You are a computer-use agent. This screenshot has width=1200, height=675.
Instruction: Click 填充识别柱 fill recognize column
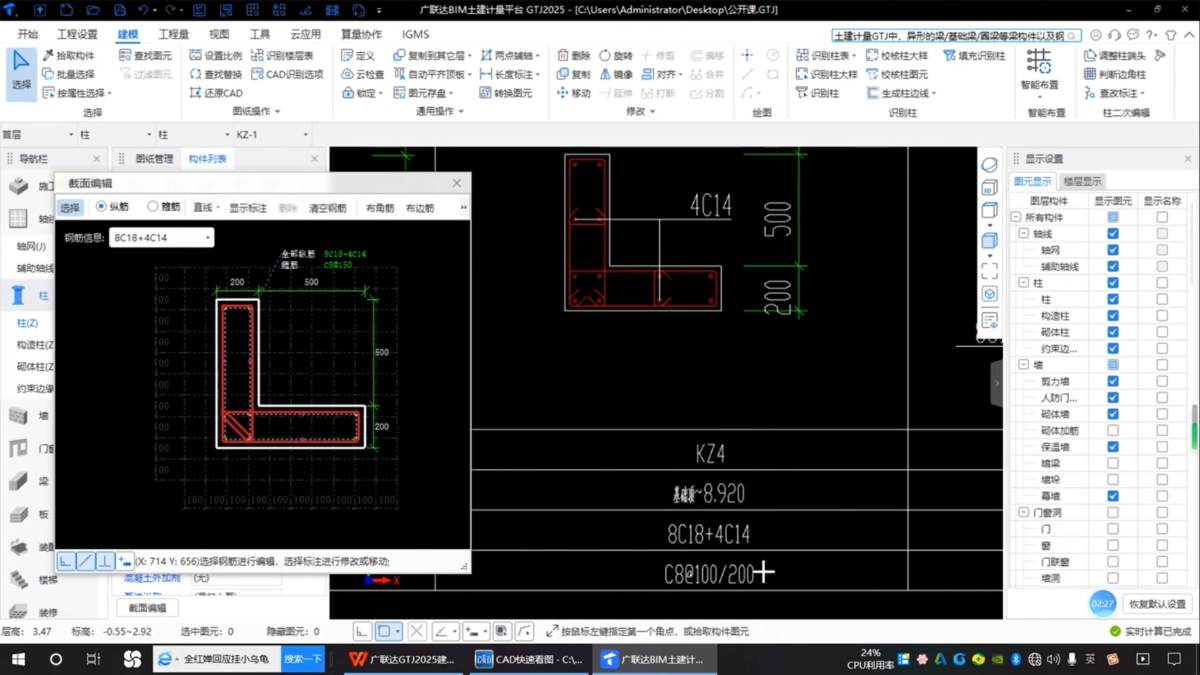(975, 56)
